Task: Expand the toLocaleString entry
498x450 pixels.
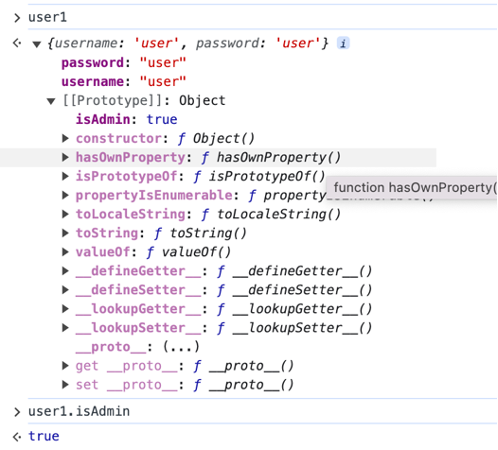Action: pyautogui.click(x=65, y=214)
